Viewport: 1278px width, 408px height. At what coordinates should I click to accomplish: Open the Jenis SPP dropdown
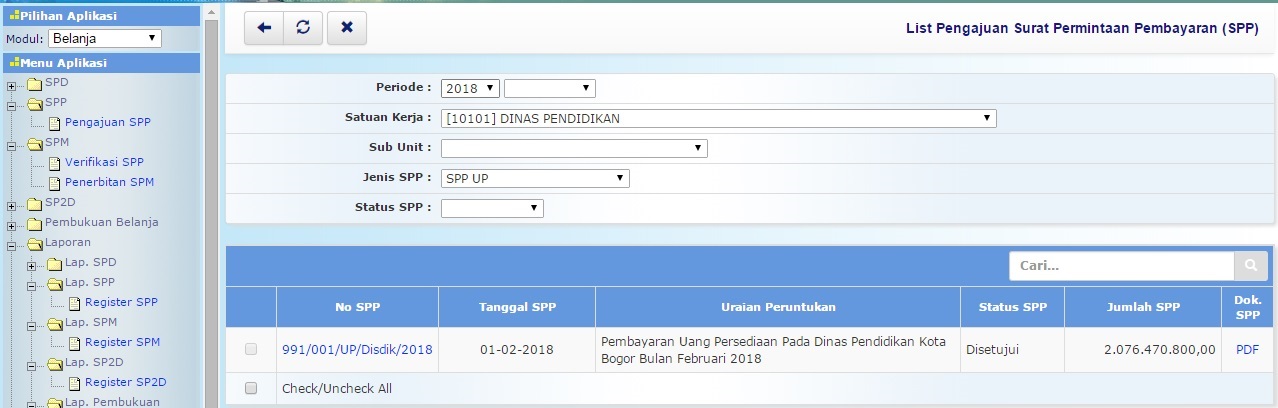tap(535, 179)
